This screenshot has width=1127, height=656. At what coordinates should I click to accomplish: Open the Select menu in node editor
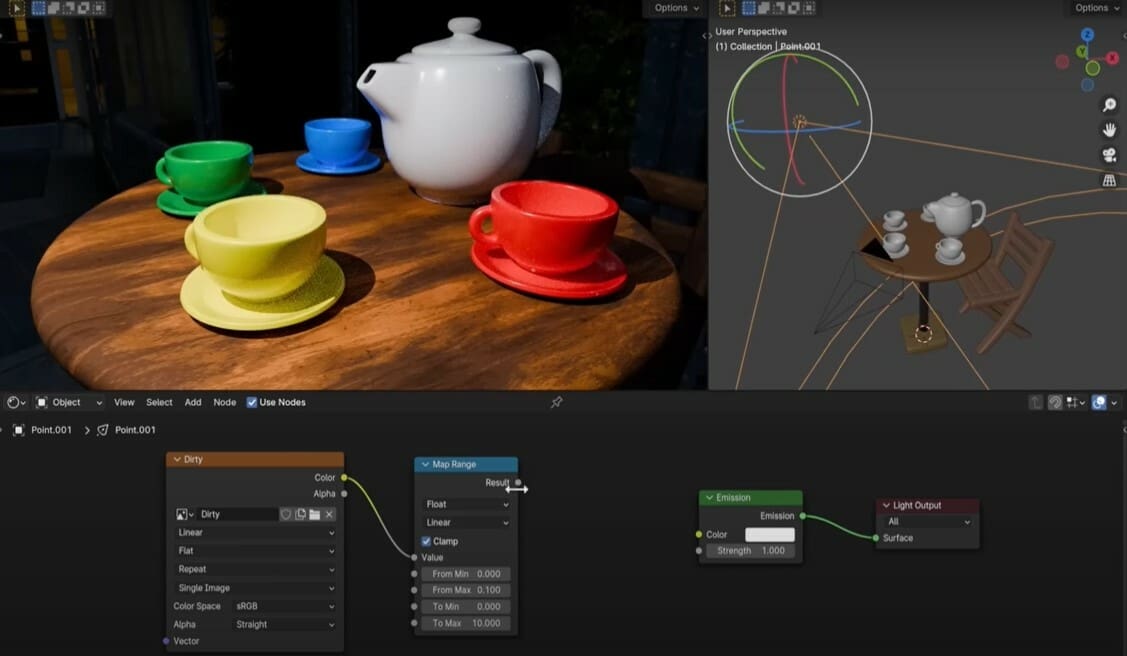coord(159,402)
